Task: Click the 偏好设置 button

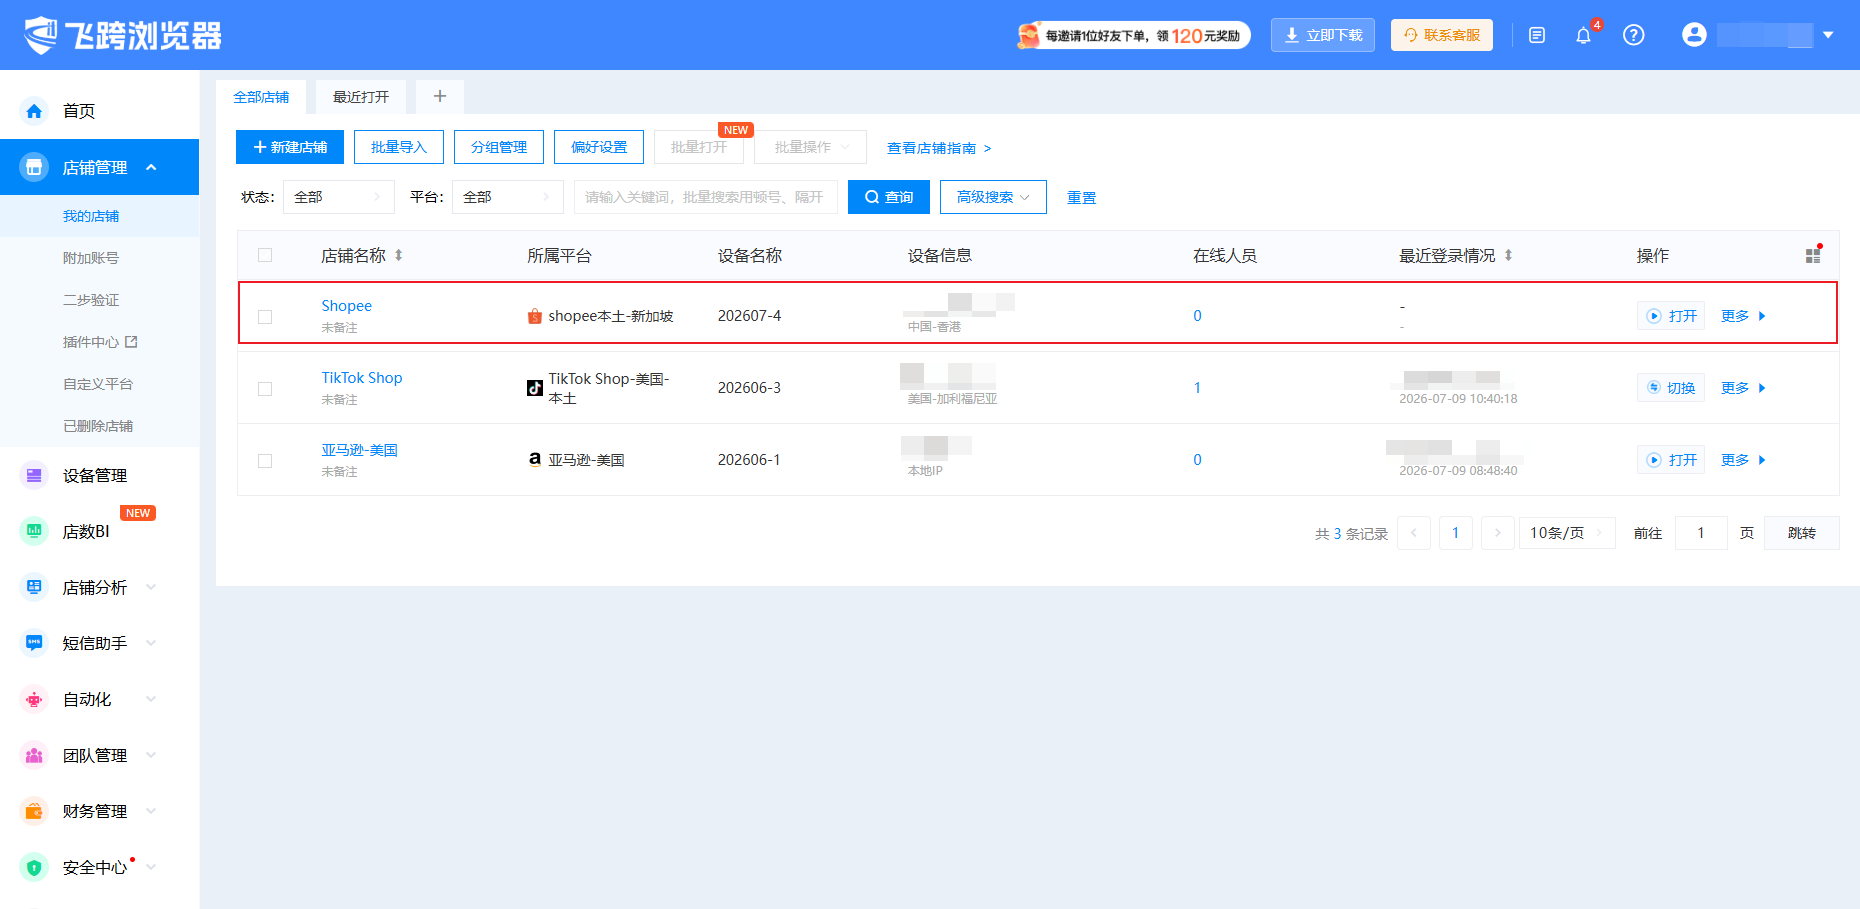Action: click(x=599, y=147)
